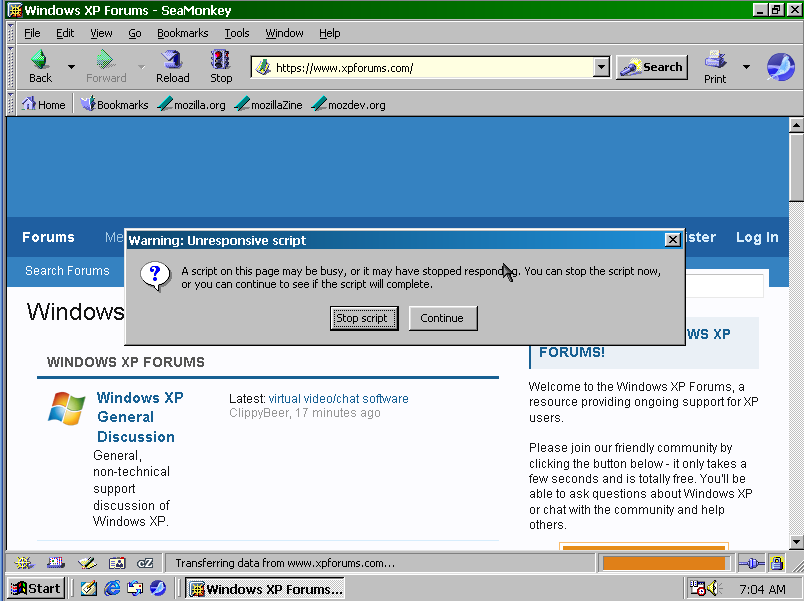Open the Mail & Newsgroups status bar icon
804x601 pixels.
55,563
